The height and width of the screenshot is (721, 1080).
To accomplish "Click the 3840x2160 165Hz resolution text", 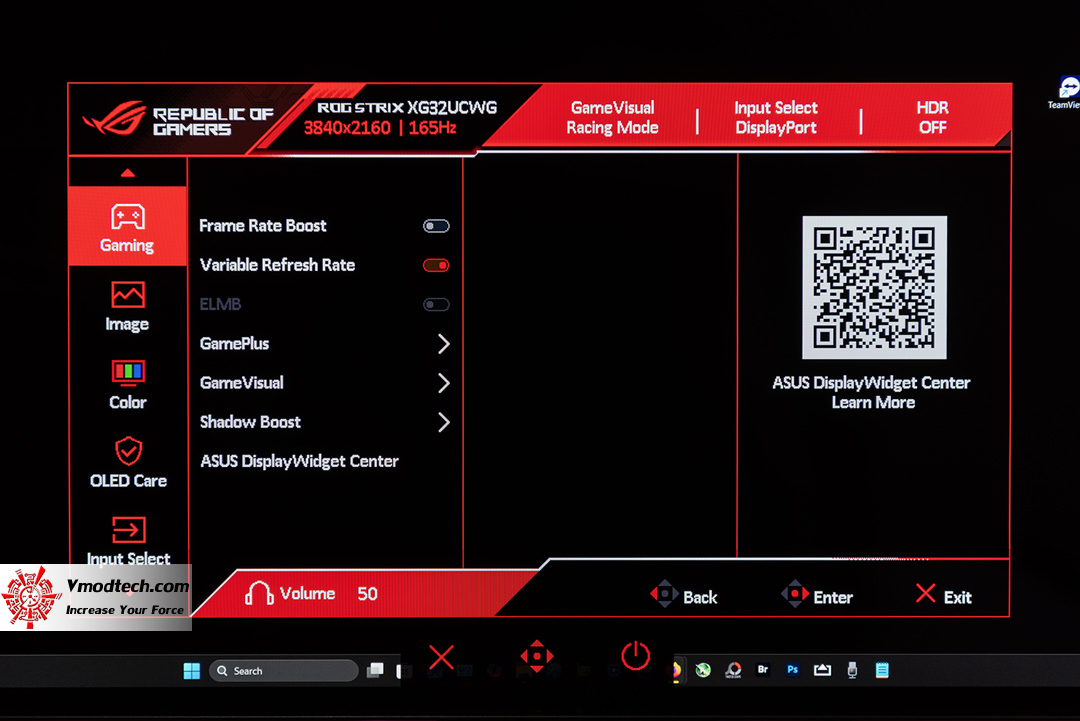I will [380, 128].
